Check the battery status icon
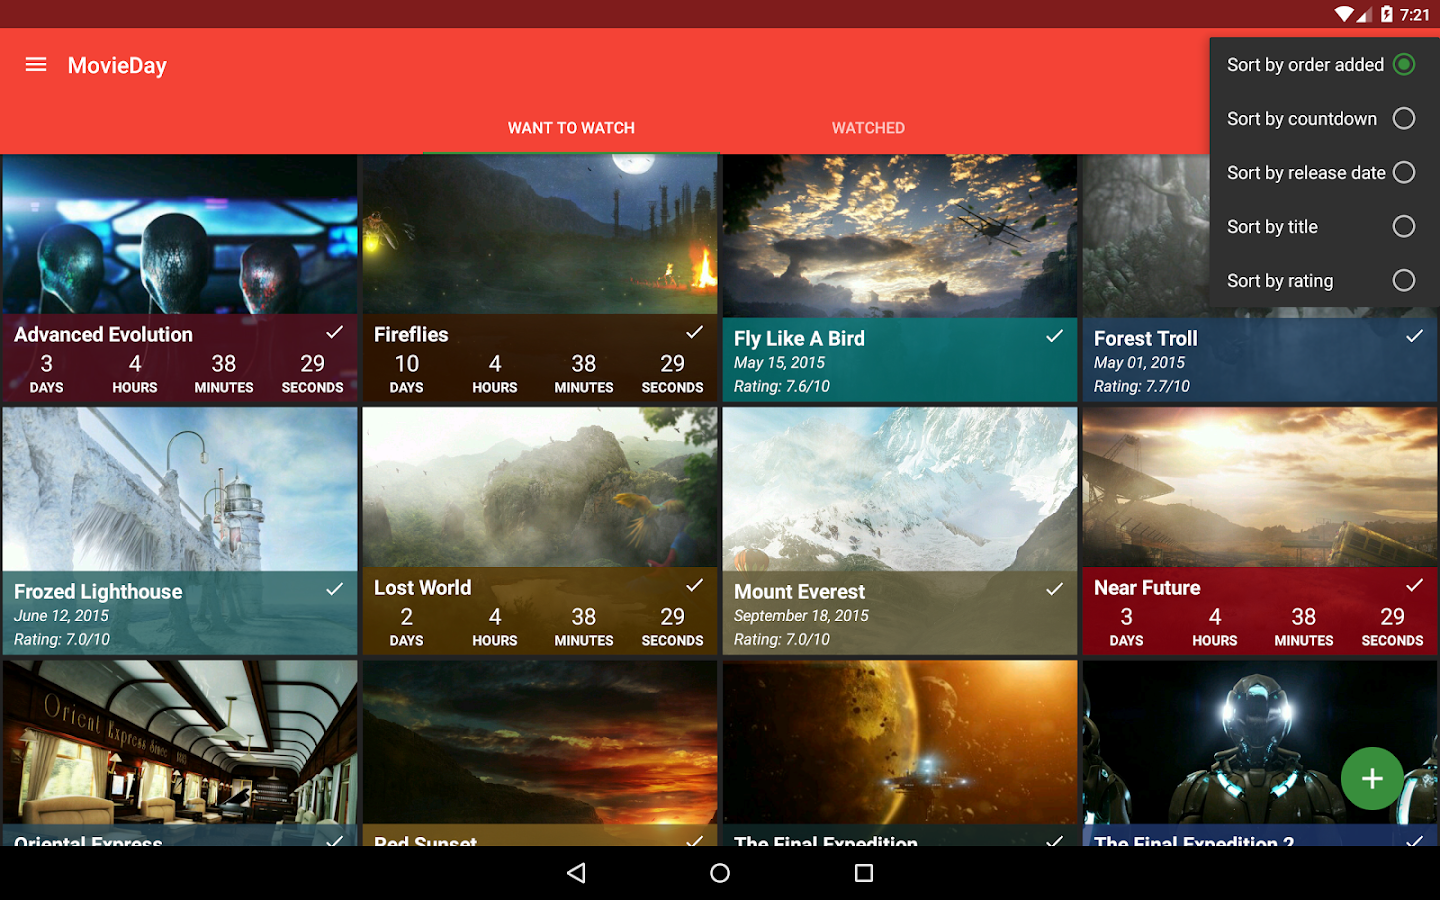 (1387, 14)
